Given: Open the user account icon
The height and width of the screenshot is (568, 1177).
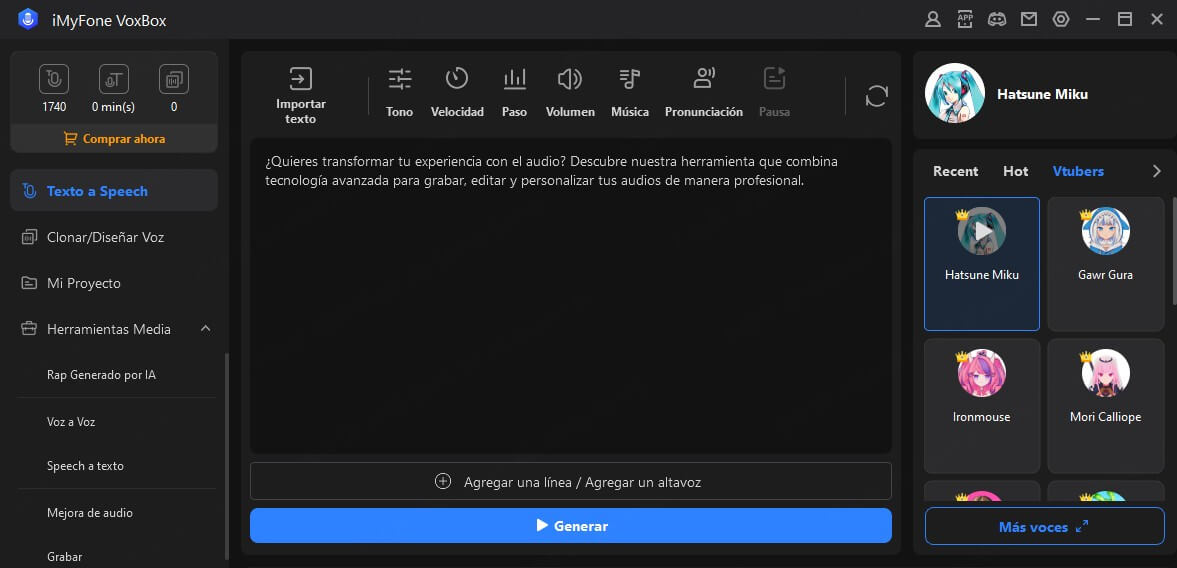Looking at the screenshot, I should (x=933, y=20).
